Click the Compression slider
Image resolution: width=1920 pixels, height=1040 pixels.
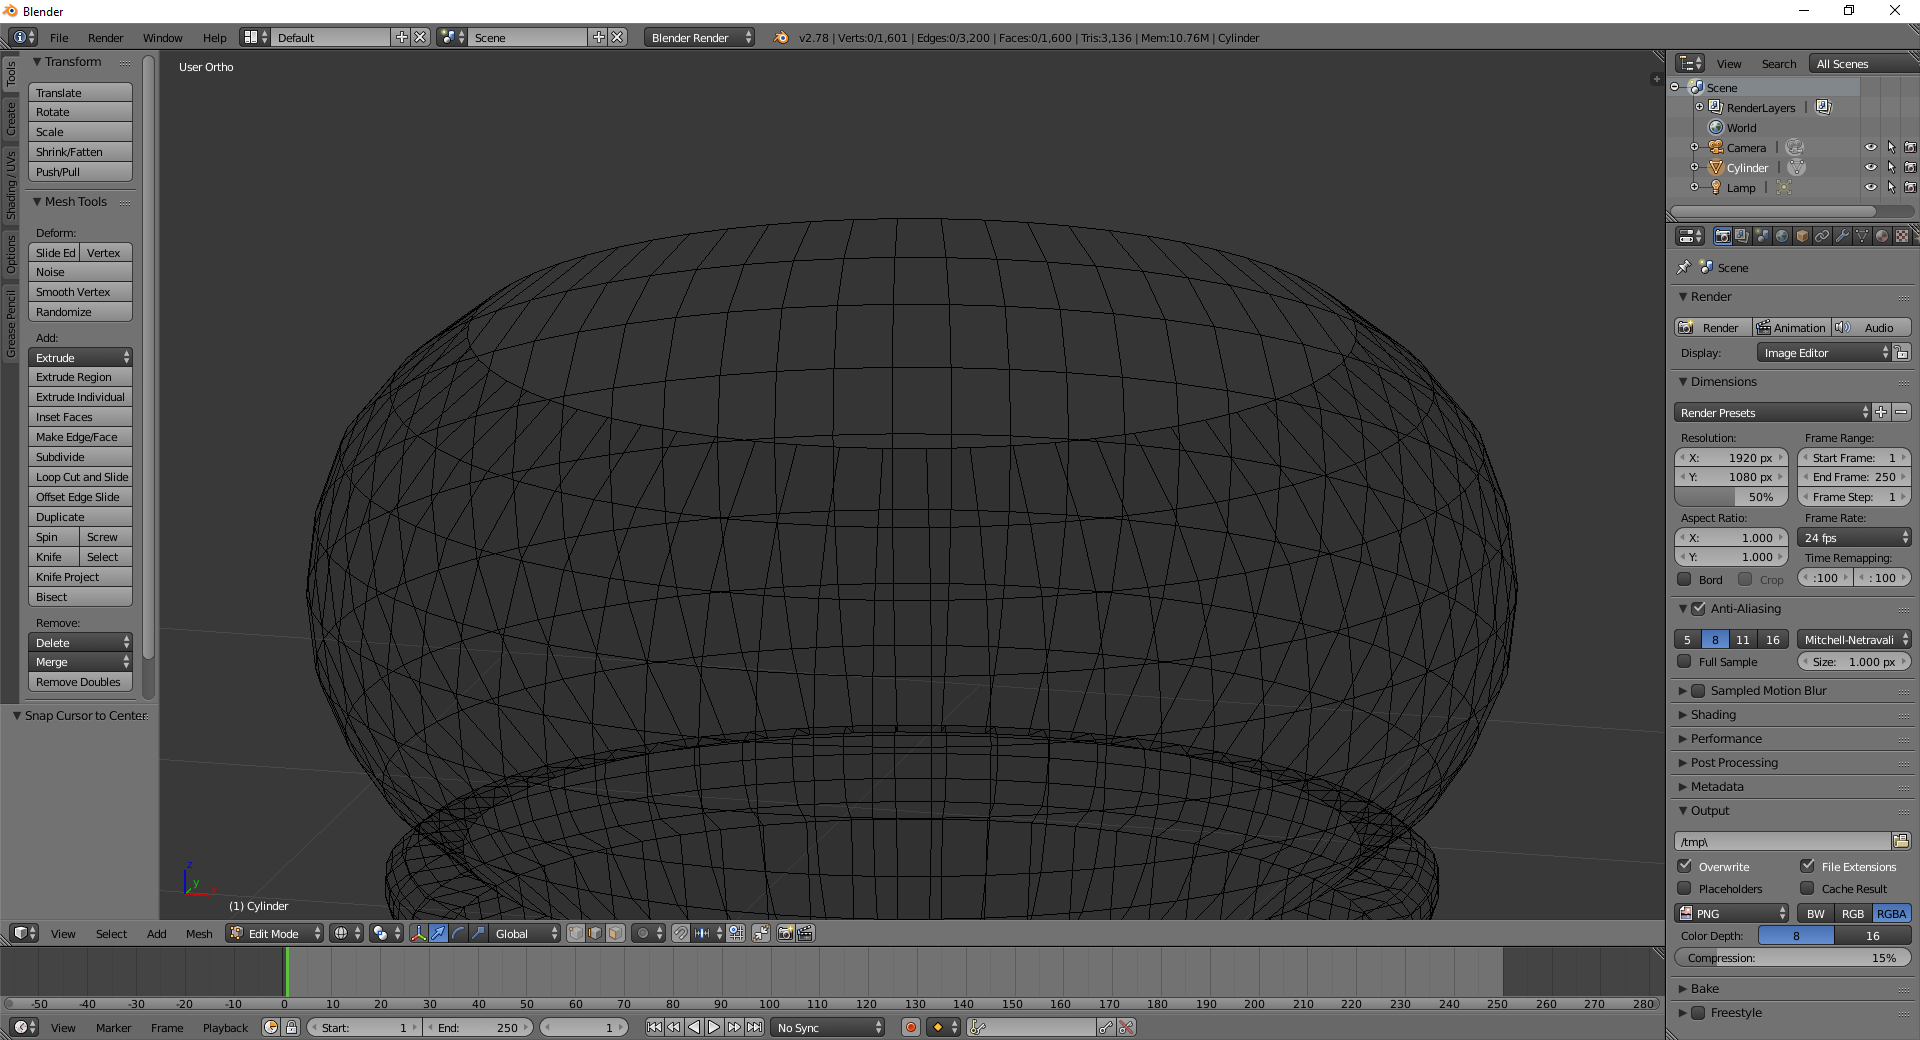1792,958
